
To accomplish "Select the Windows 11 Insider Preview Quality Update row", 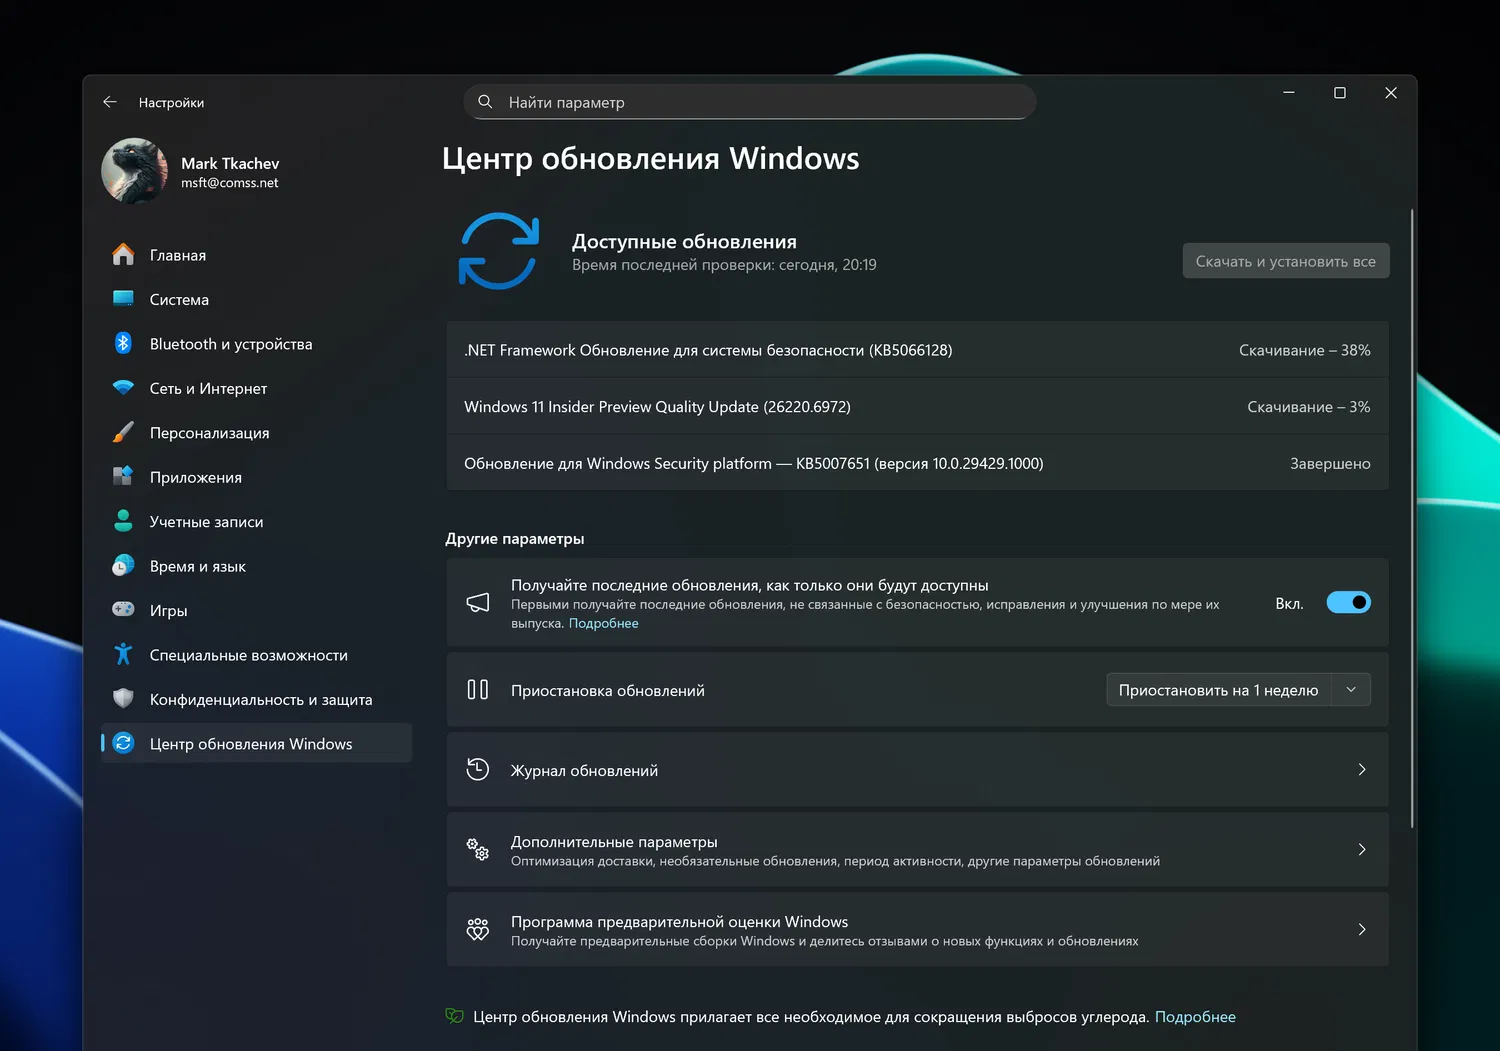I will click(x=917, y=407).
